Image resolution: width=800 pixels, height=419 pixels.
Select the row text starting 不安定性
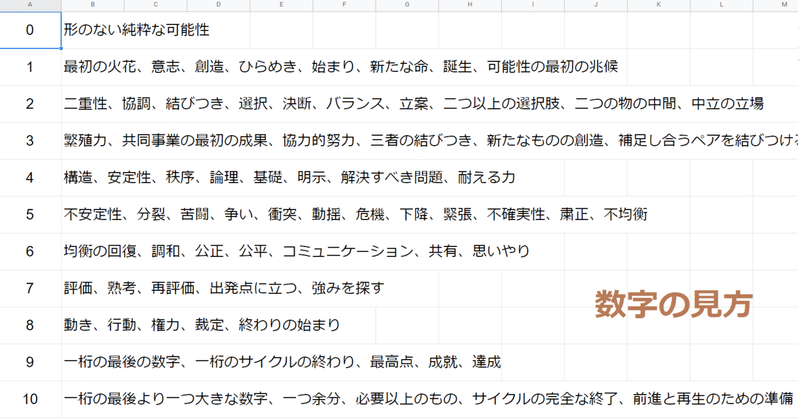[356, 214]
